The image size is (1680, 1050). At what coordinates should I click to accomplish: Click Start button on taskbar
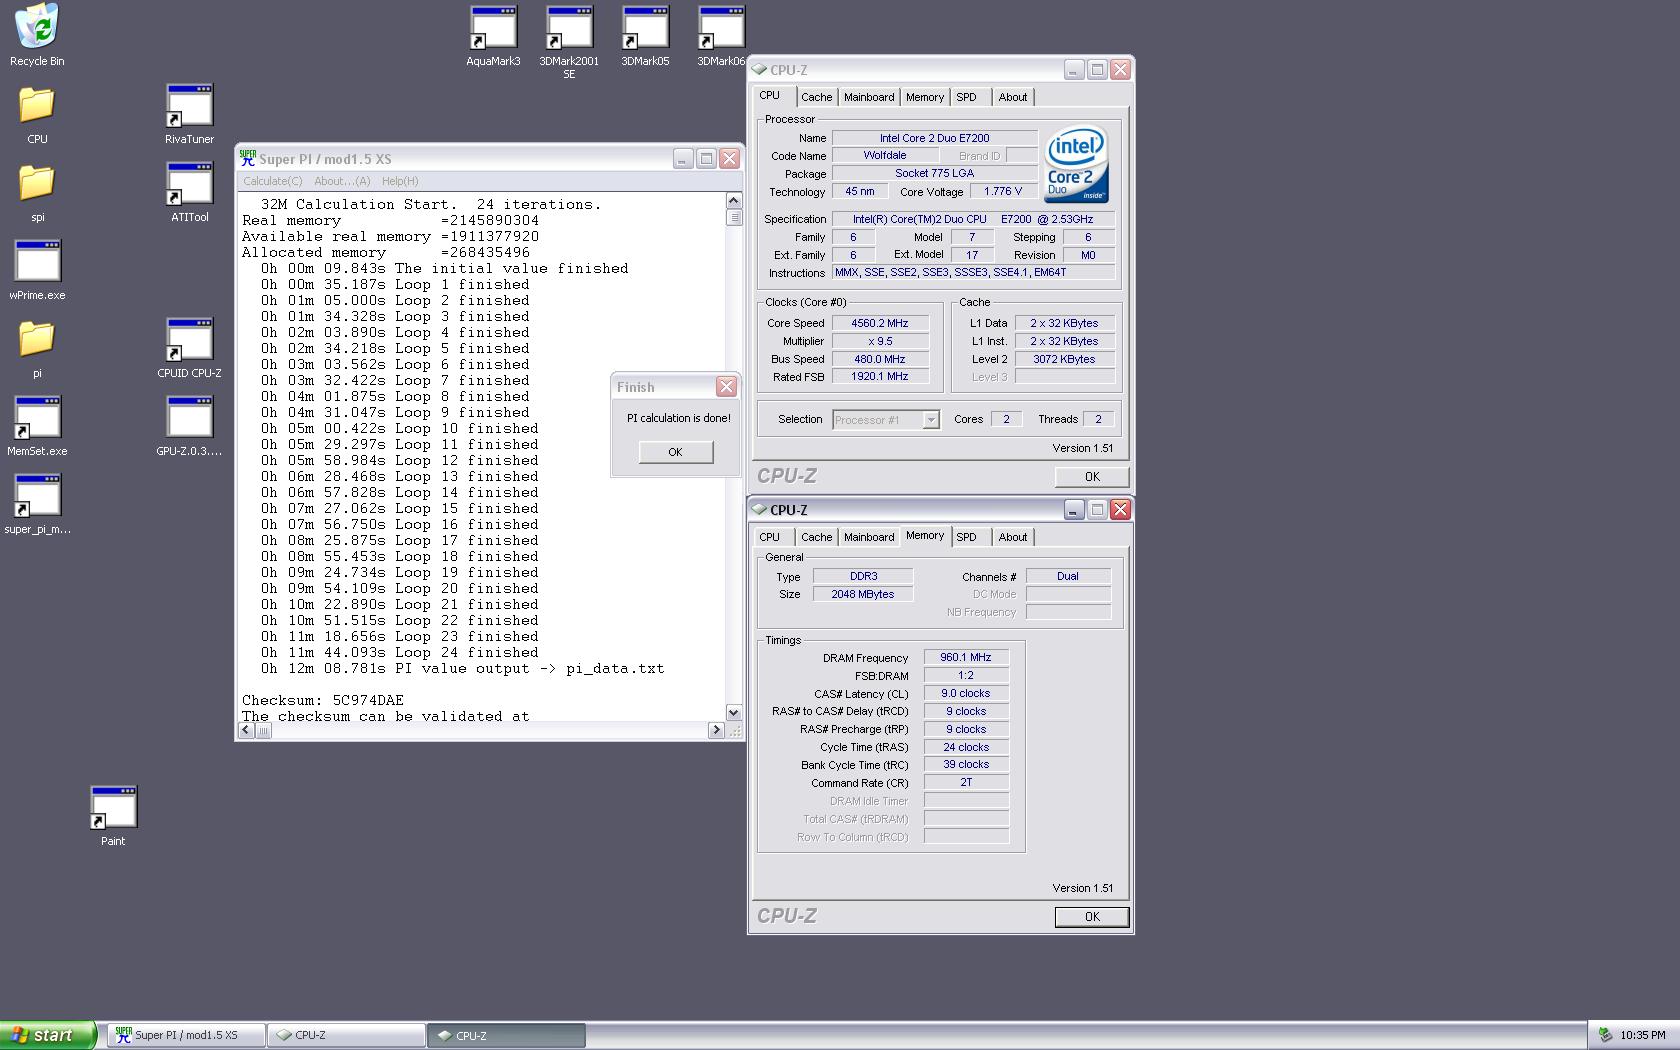pyautogui.click(x=47, y=1035)
